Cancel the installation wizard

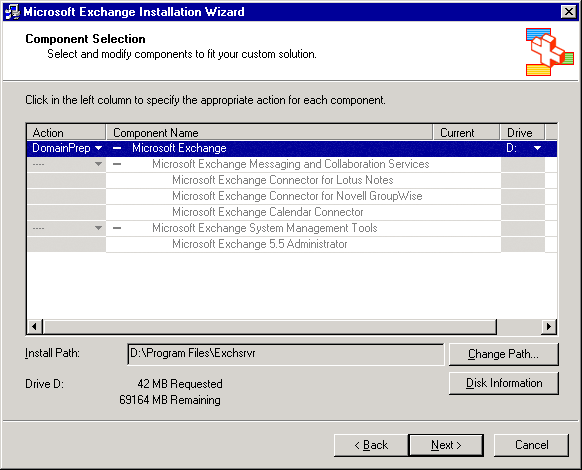531,445
